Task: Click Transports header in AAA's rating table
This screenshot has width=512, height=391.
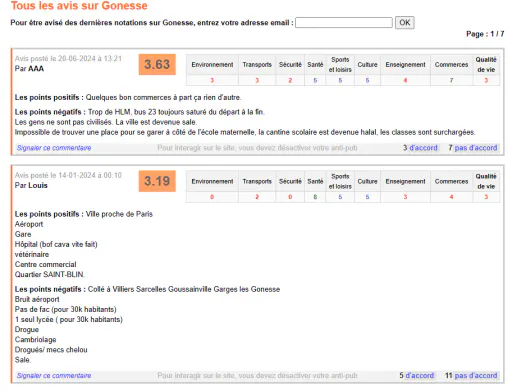Action: click(257, 65)
